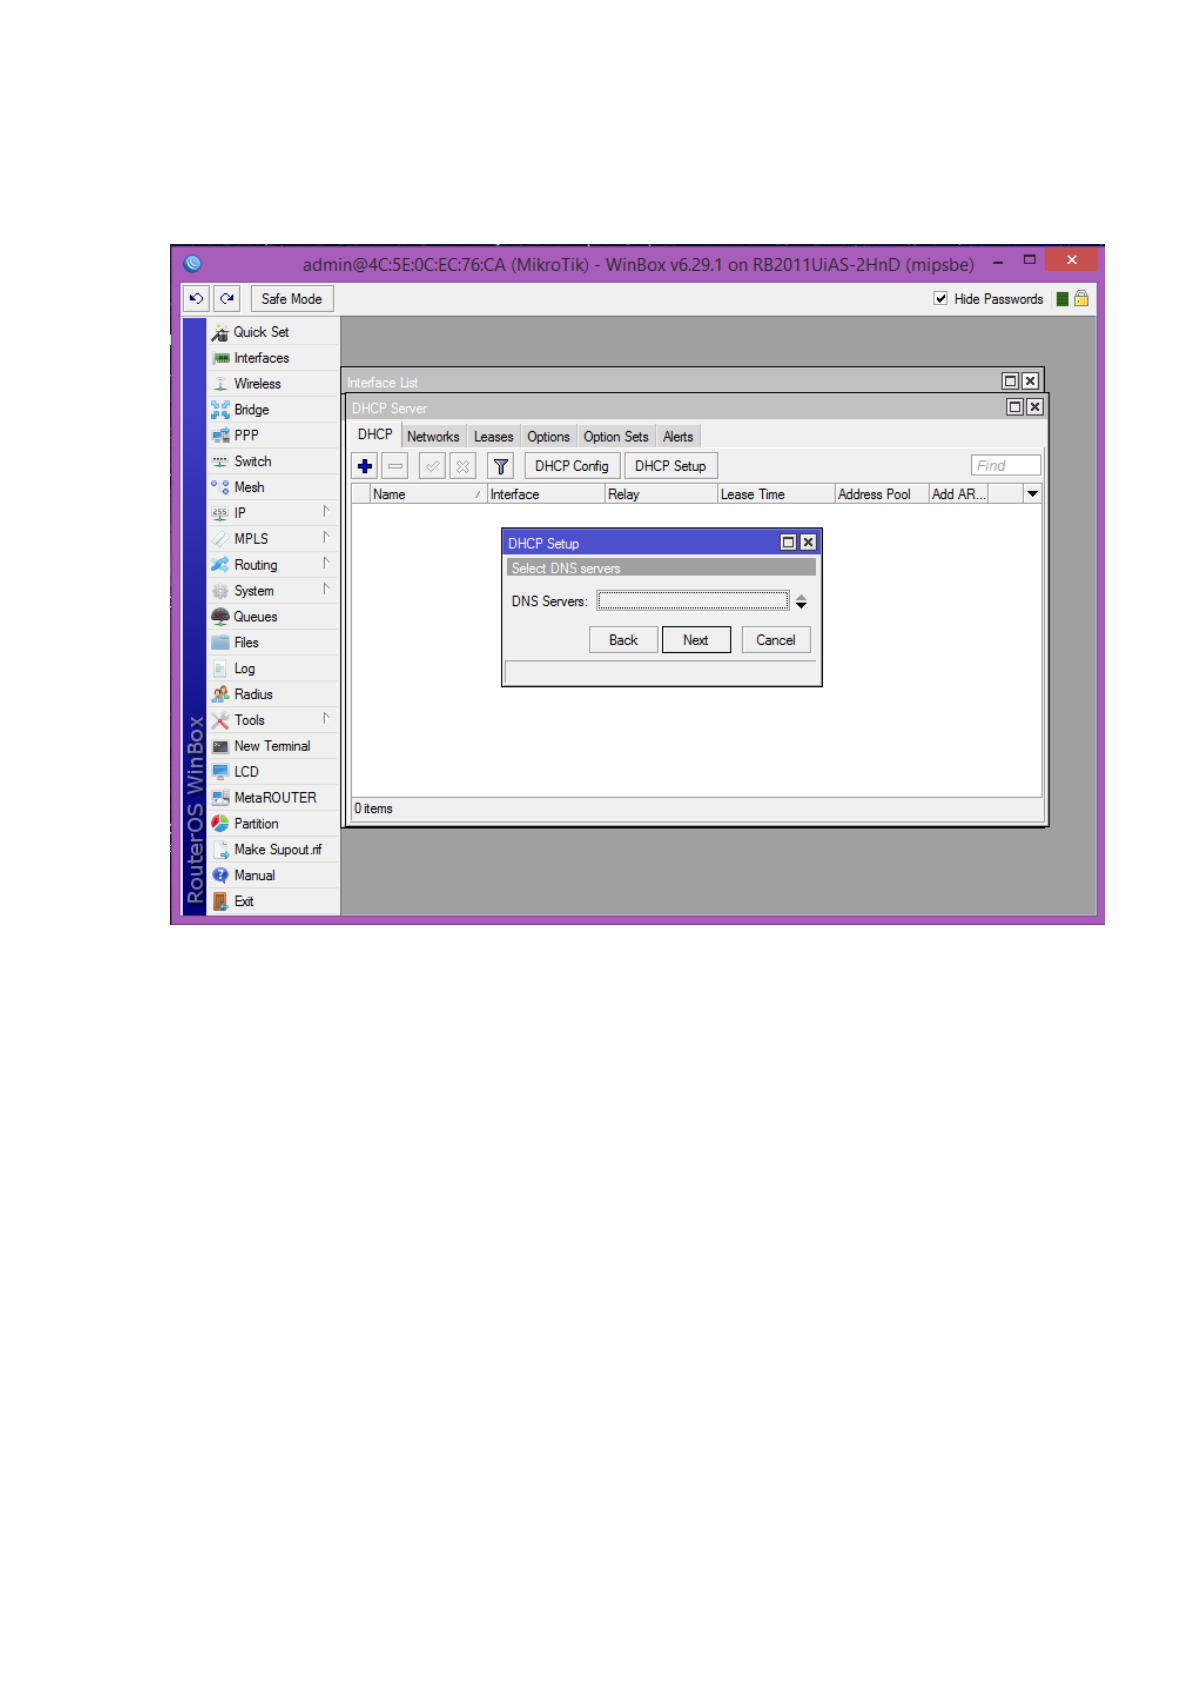1191x1684 pixels.
Task: Sort by the Address Pool column header
Action: 882,495
